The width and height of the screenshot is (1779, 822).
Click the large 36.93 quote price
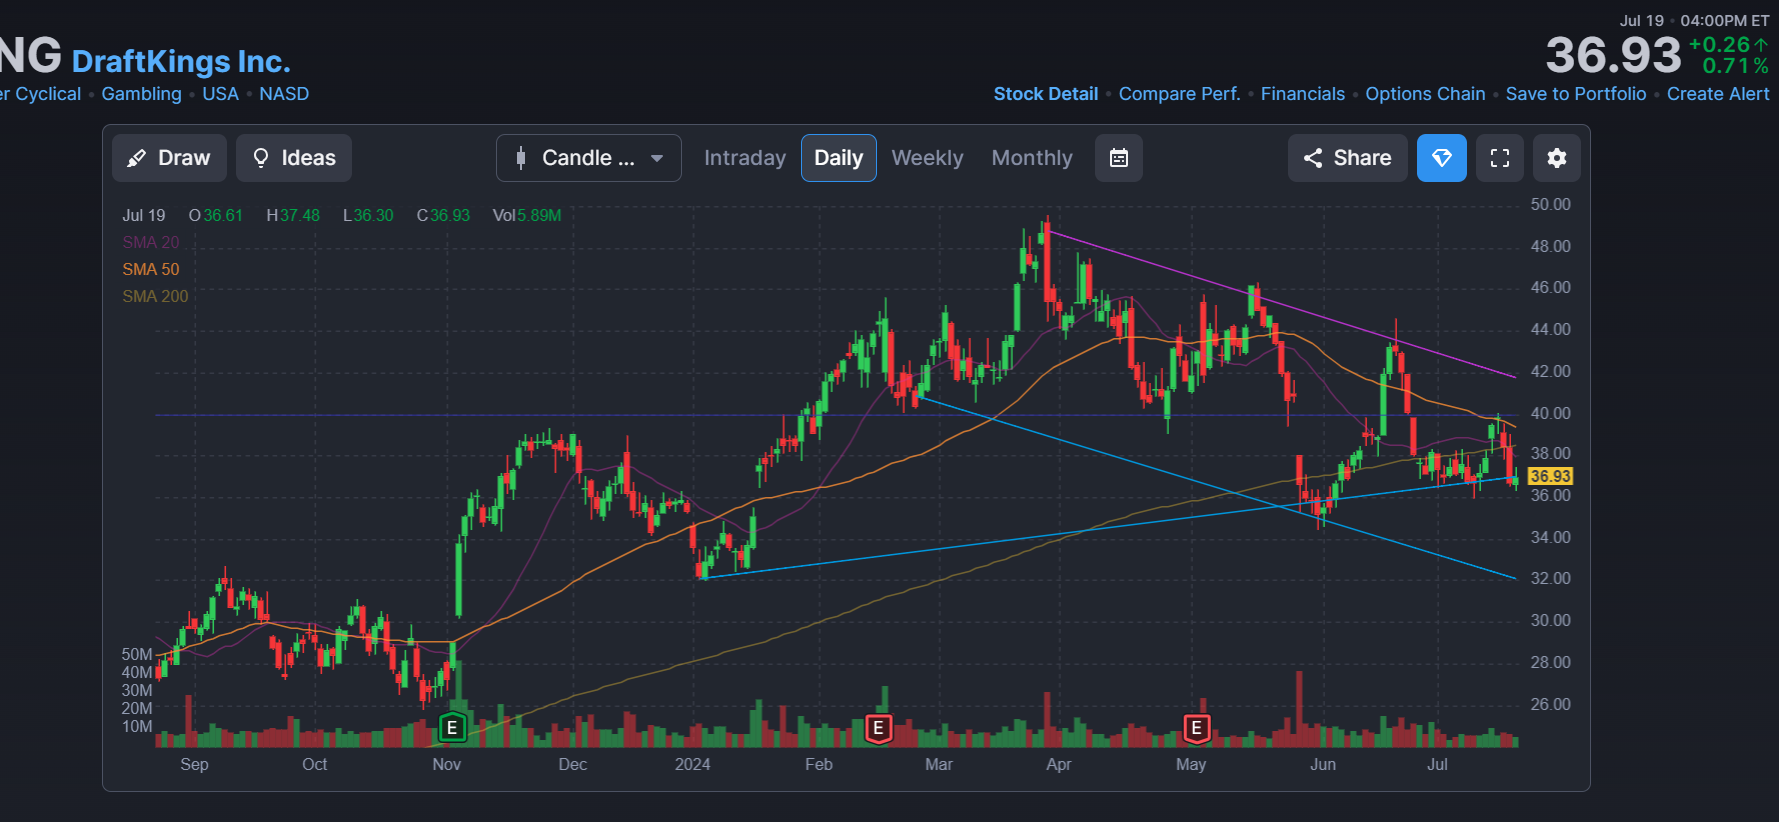1613,55
